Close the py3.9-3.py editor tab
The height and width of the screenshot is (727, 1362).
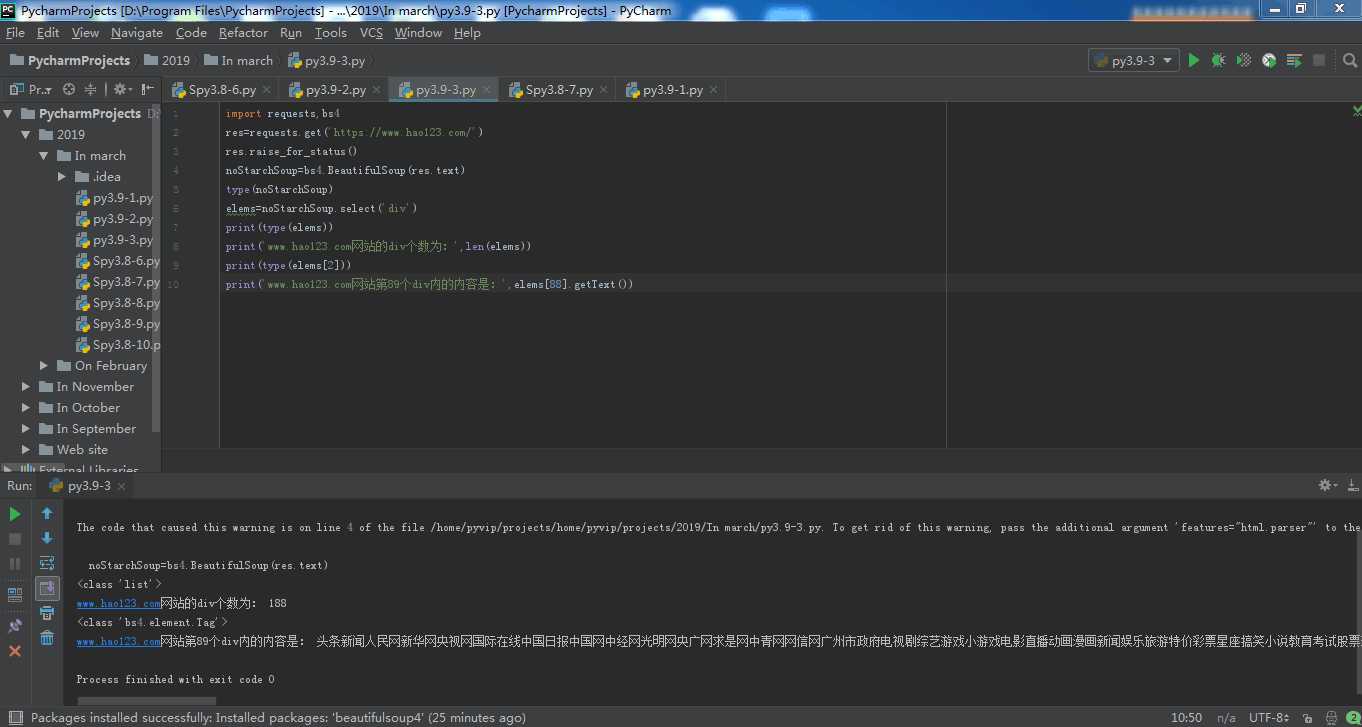click(x=488, y=90)
